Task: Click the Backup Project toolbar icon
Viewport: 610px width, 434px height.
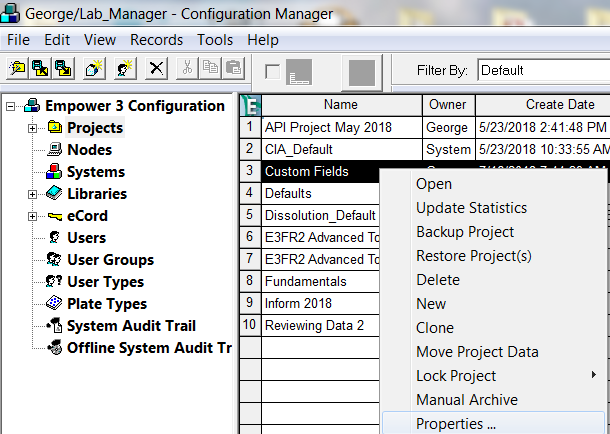Action: (40, 69)
